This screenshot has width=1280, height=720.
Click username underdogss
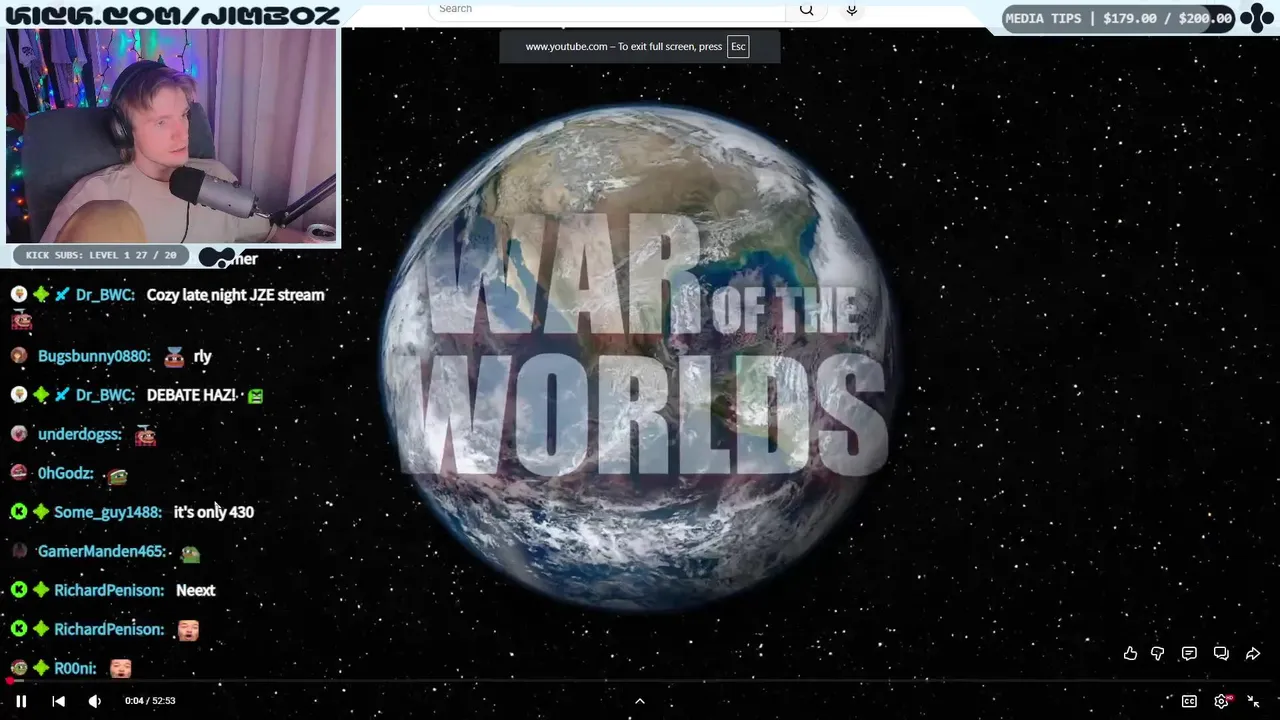tap(79, 434)
